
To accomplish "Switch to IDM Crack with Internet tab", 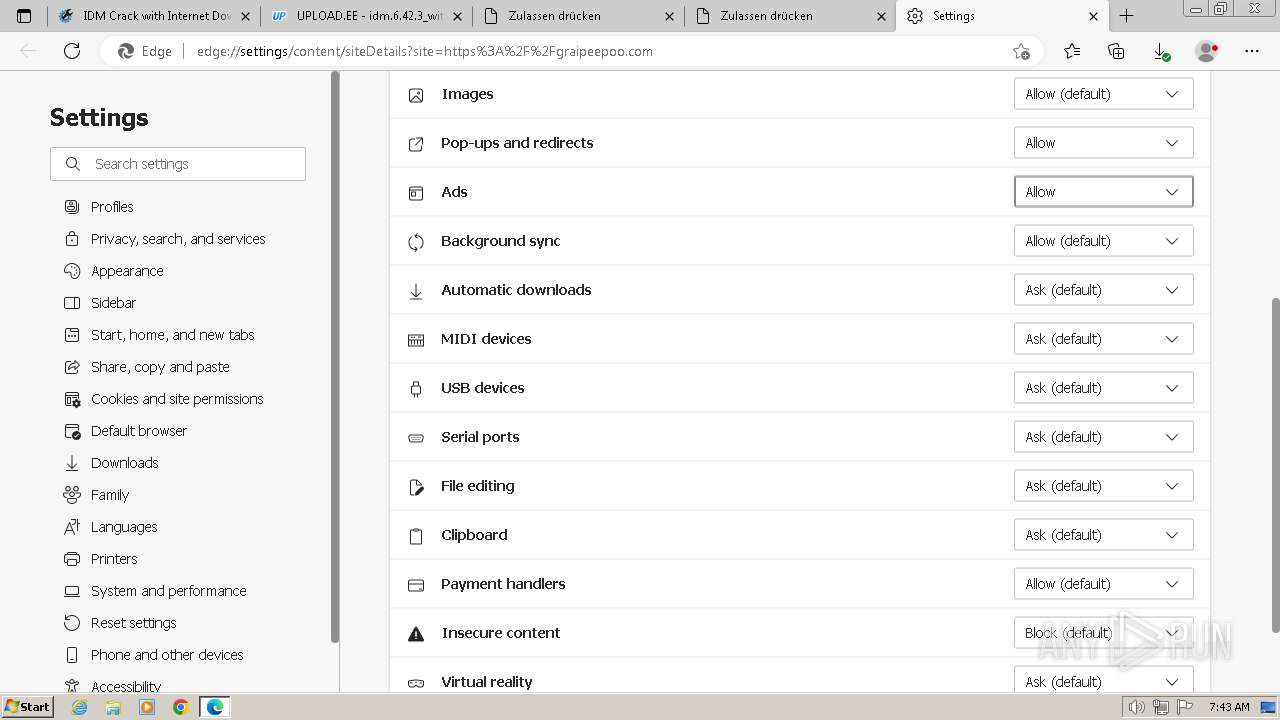I will pyautogui.click(x=155, y=16).
